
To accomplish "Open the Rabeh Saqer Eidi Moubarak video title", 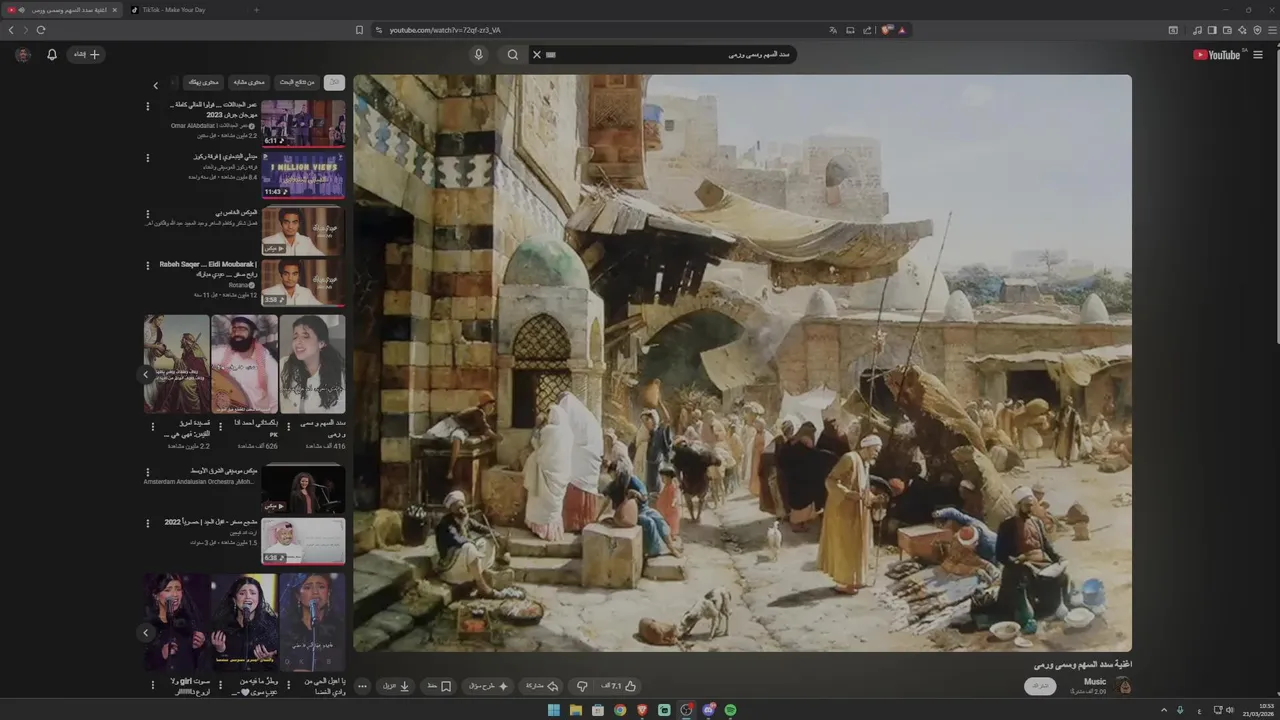I will coord(208,269).
